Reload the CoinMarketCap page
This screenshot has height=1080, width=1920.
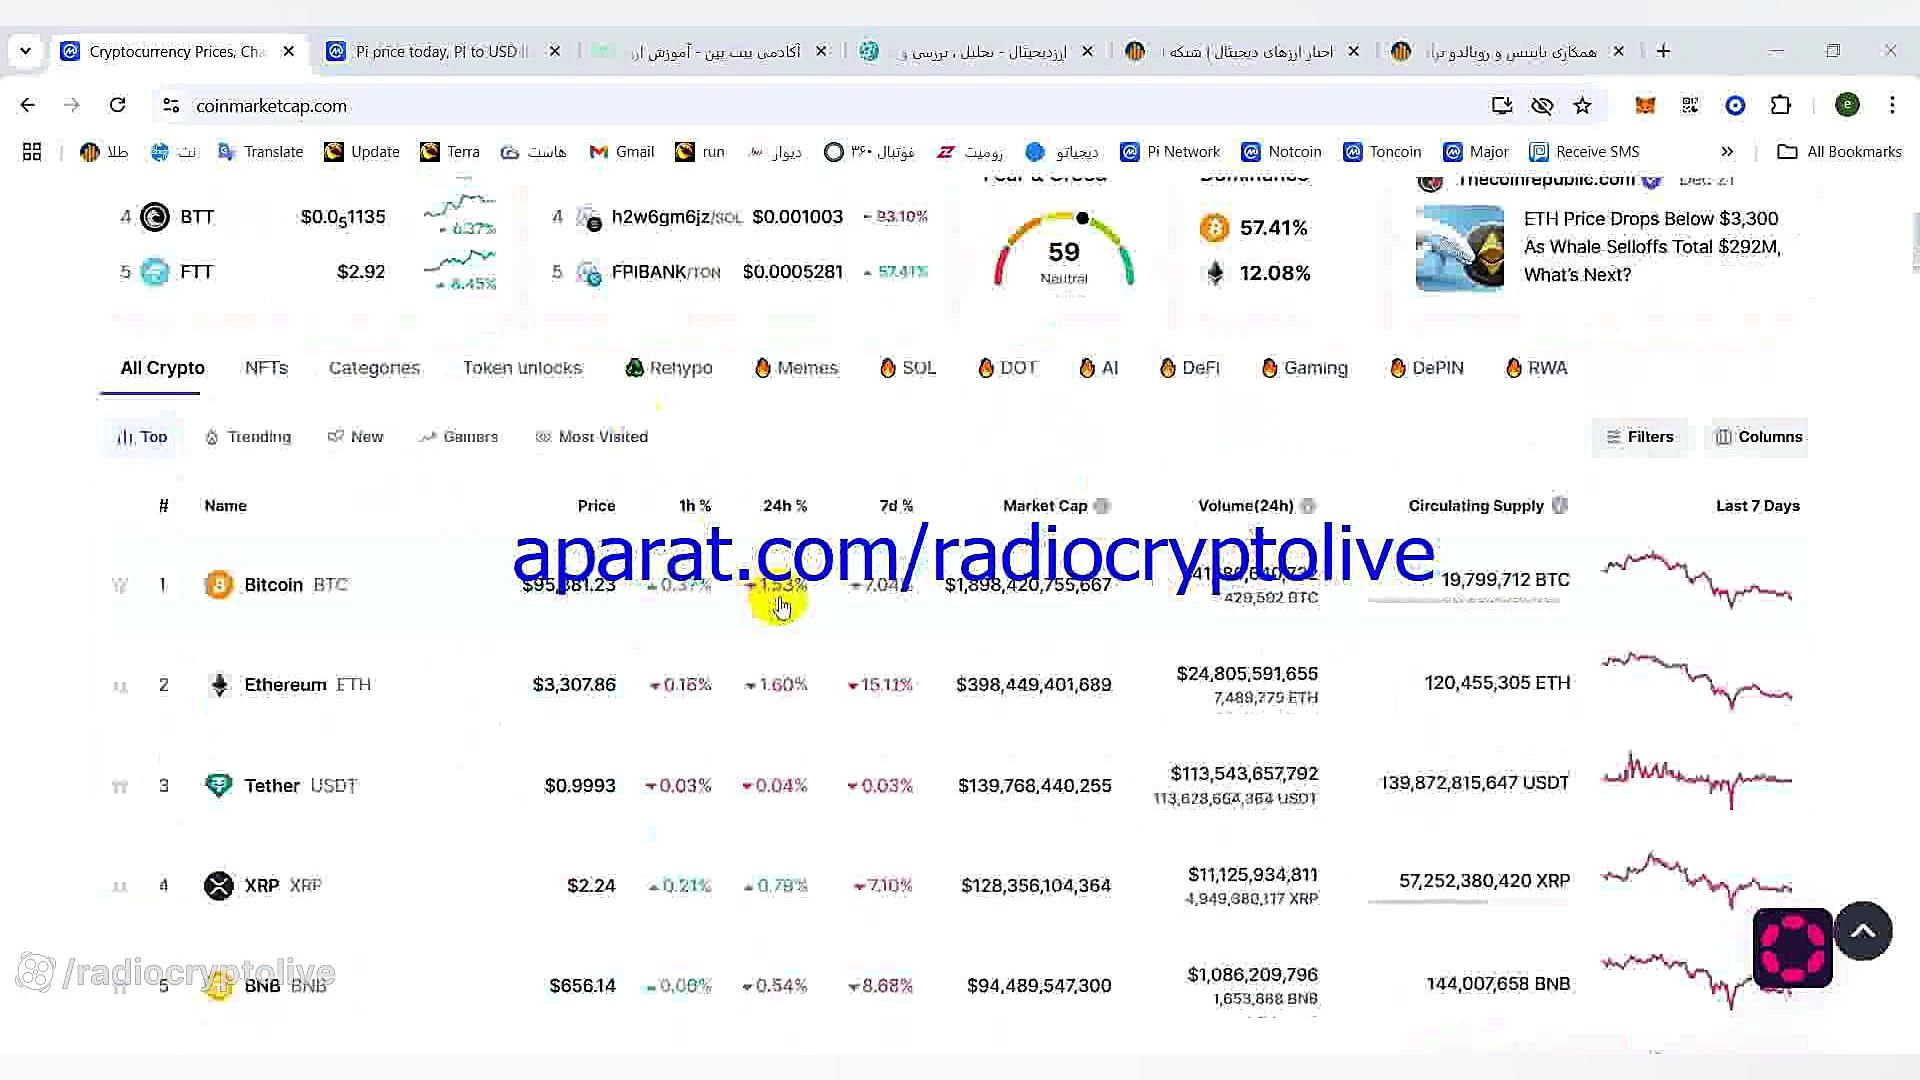(x=117, y=105)
